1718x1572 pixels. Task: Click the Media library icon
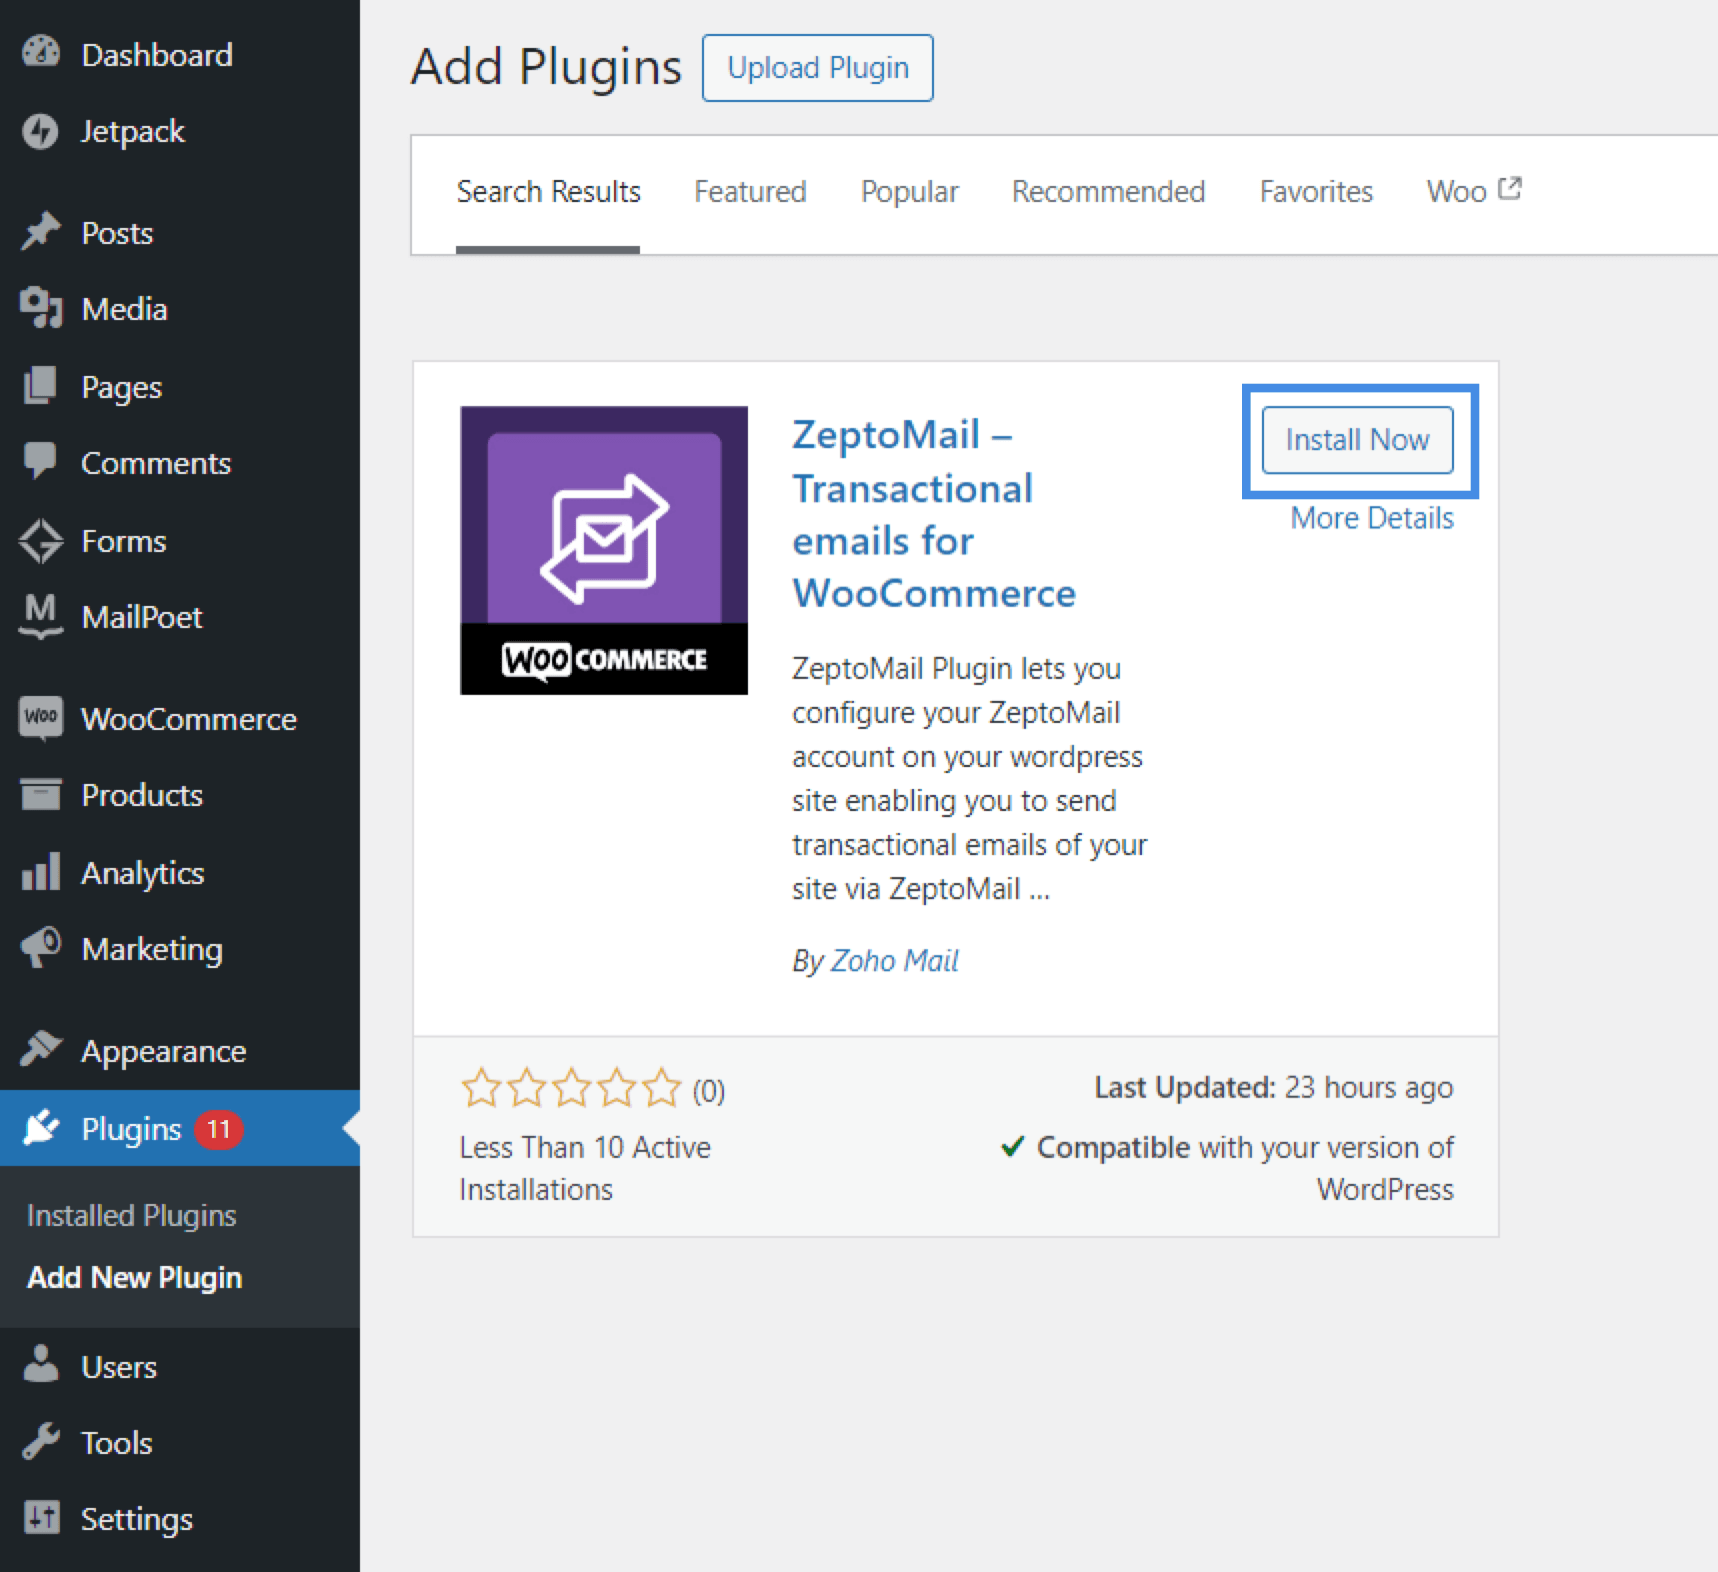coord(41,308)
